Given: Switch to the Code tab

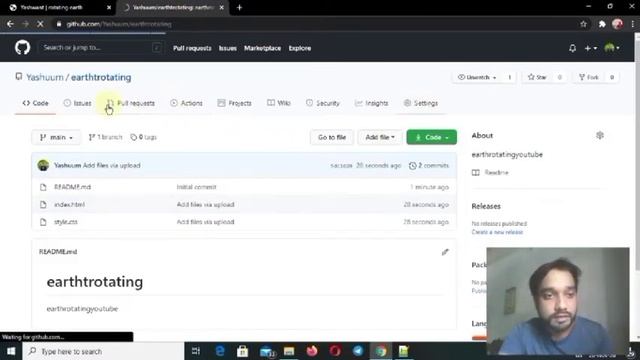Looking at the screenshot, I should 36,103.
